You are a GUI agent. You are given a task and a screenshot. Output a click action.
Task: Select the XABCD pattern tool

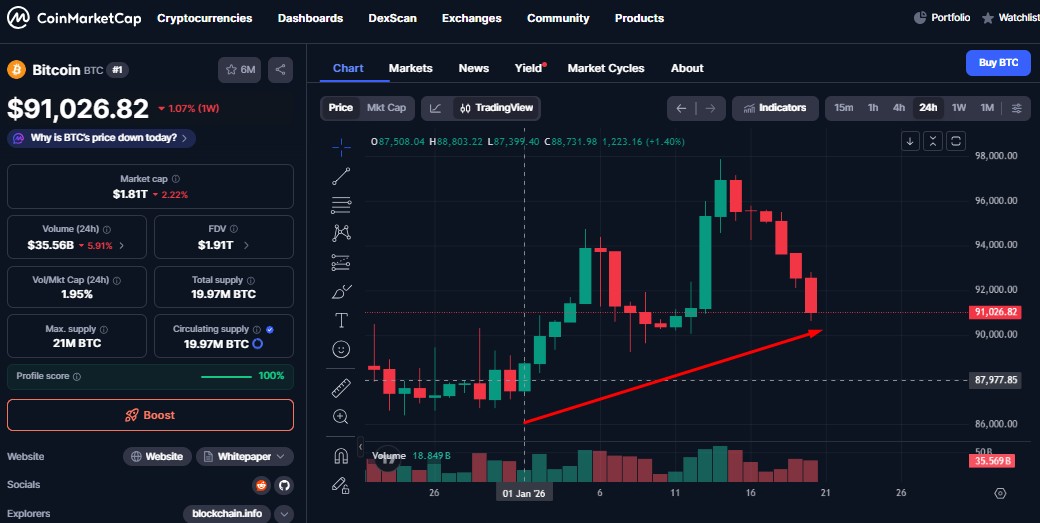[x=341, y=233]
